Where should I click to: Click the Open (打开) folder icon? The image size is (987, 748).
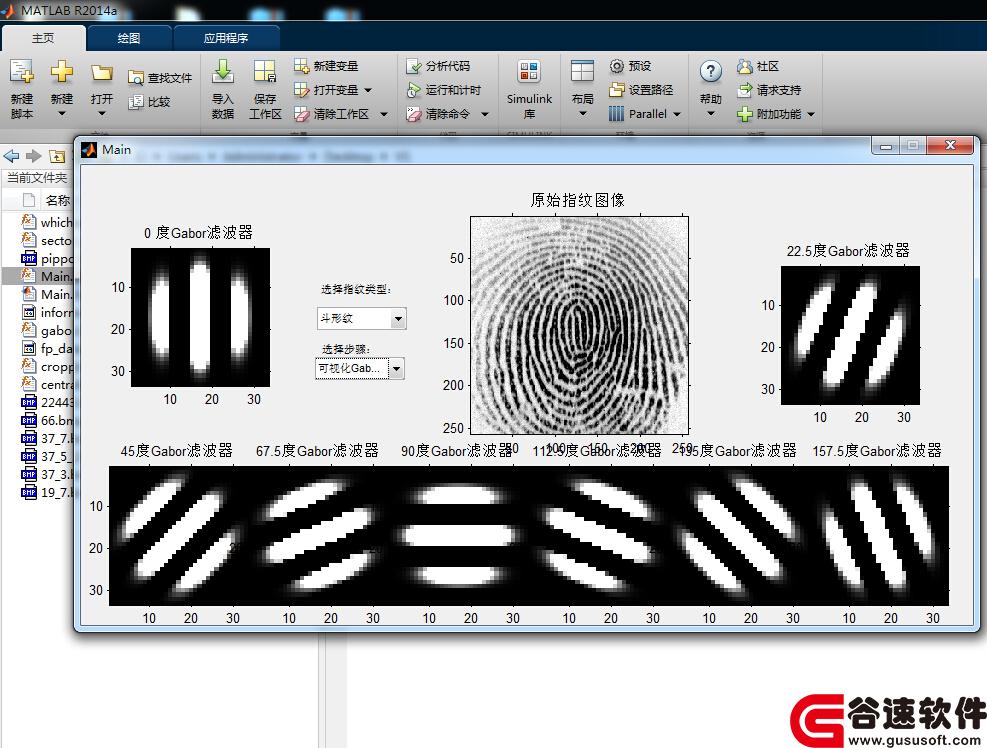pyautogui.click(x=101, y=73)
